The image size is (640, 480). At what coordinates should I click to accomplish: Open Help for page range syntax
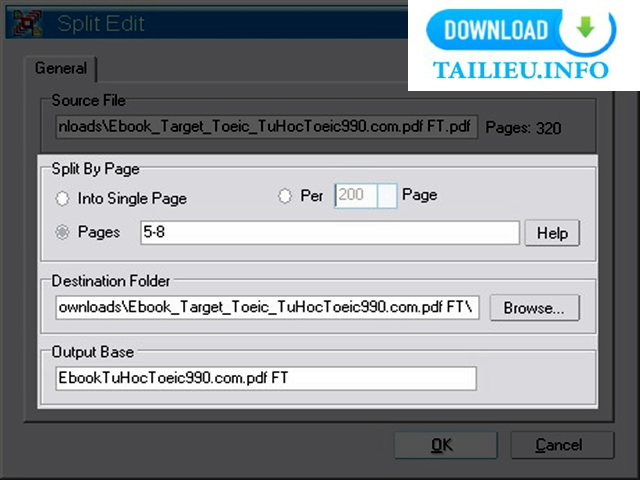552,233
